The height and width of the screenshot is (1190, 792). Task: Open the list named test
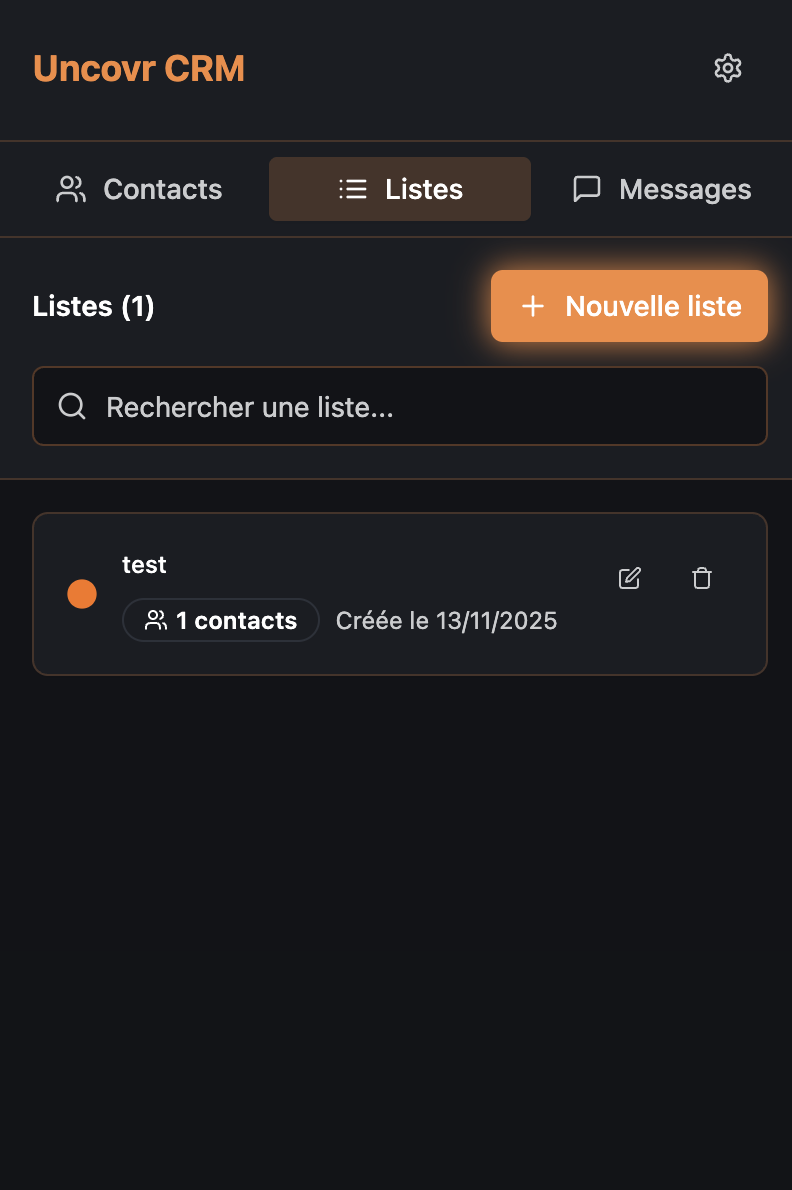(144, 564)
